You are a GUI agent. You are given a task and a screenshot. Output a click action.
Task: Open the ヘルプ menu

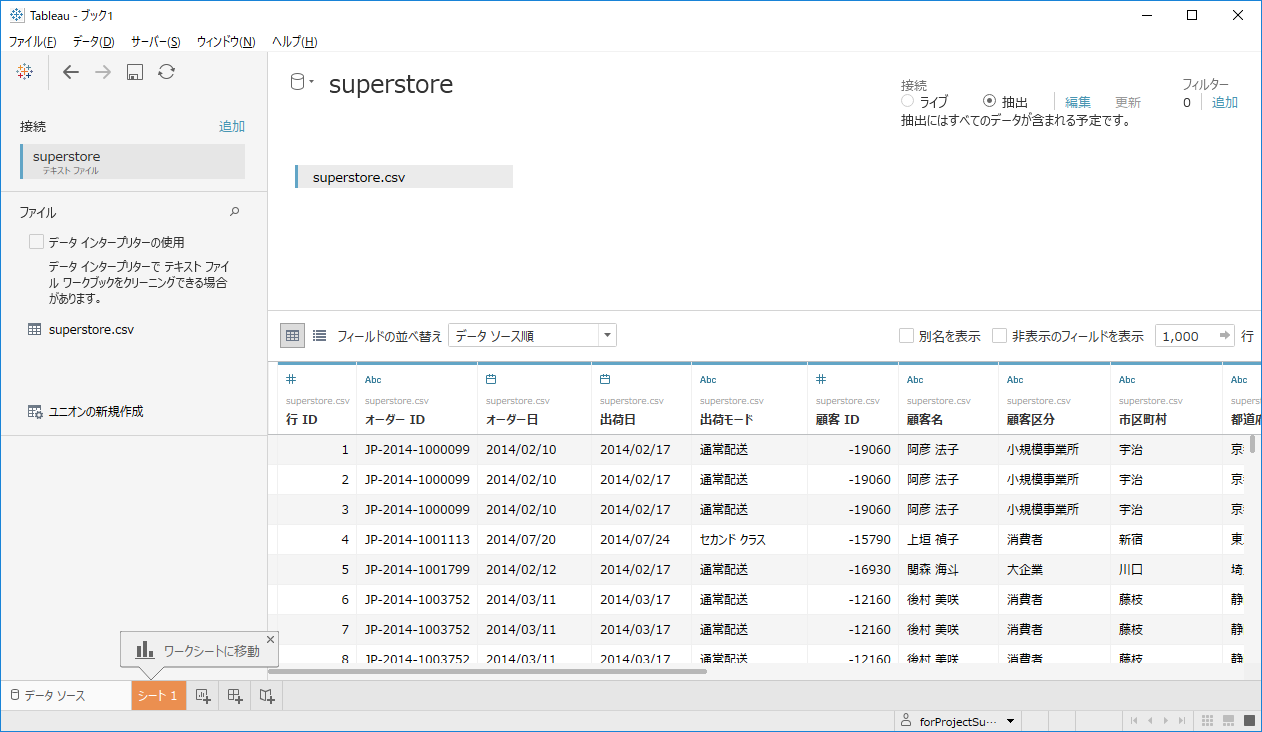click(x=294, y=42)
